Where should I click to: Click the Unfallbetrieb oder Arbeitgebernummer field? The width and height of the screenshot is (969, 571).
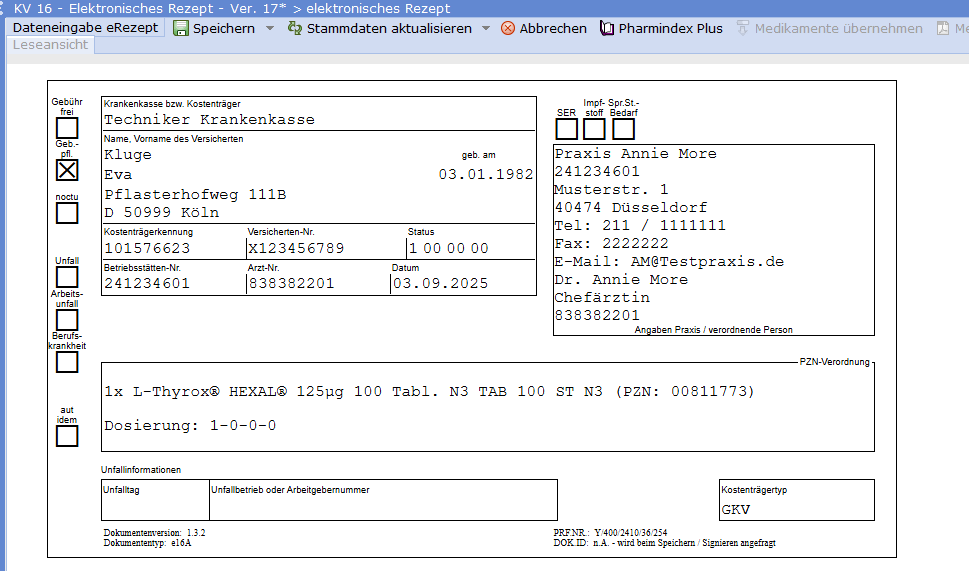tap(383, 500)
